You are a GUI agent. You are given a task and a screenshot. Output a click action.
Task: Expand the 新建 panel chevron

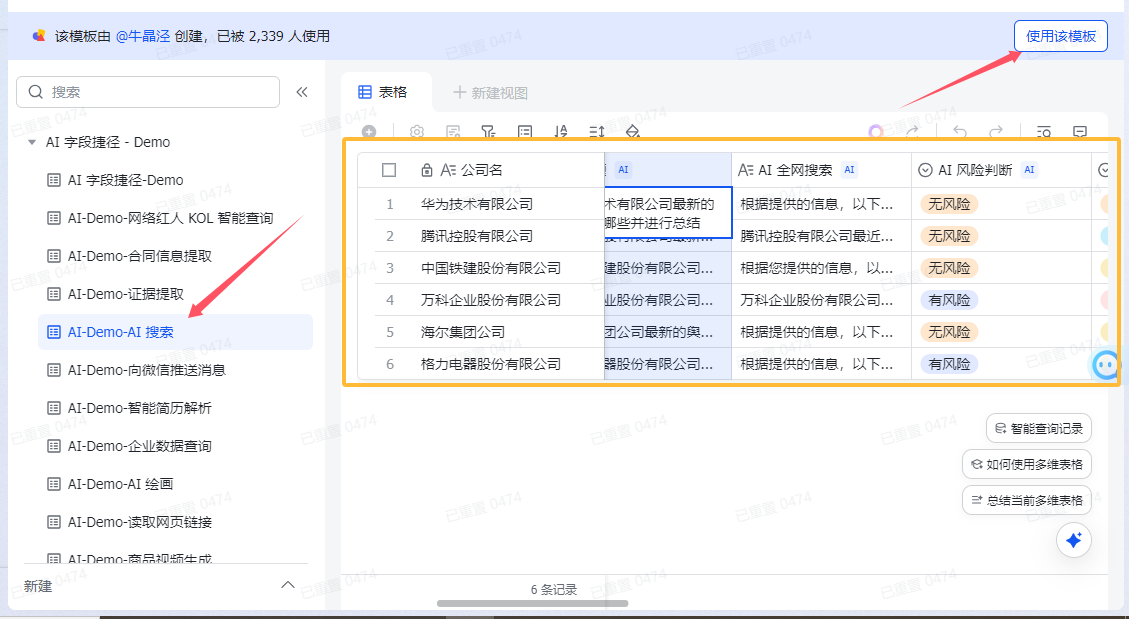(288, 584)
